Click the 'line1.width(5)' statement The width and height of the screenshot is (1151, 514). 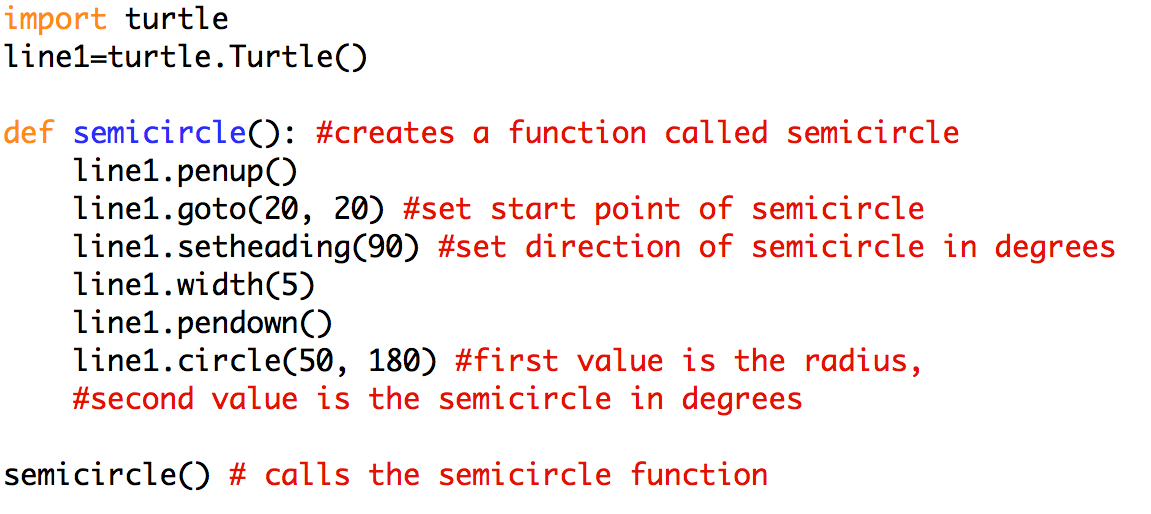(194, 285)
